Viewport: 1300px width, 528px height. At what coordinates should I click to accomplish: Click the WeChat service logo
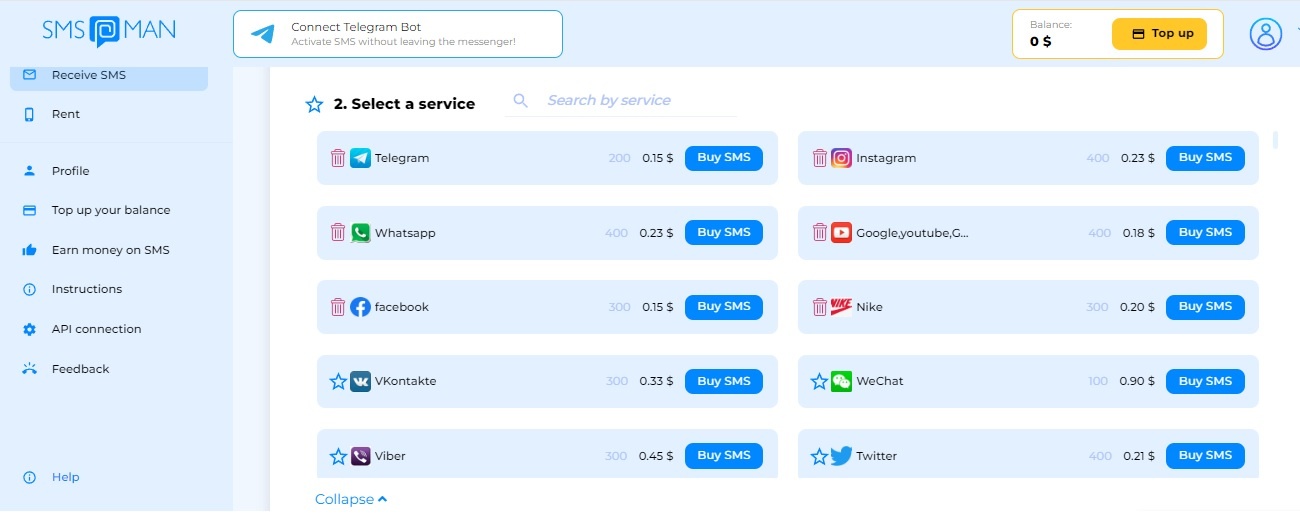pos(841,381)
